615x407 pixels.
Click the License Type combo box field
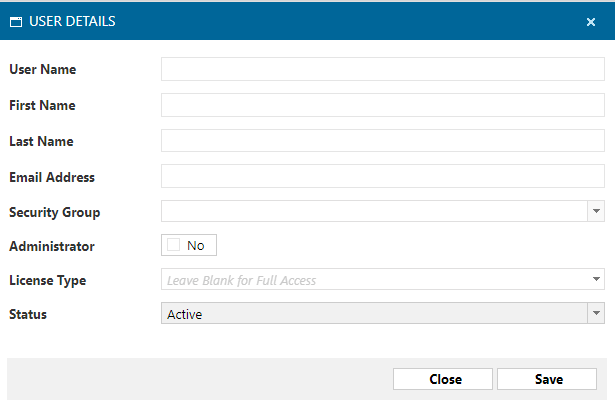pos(374,280)
